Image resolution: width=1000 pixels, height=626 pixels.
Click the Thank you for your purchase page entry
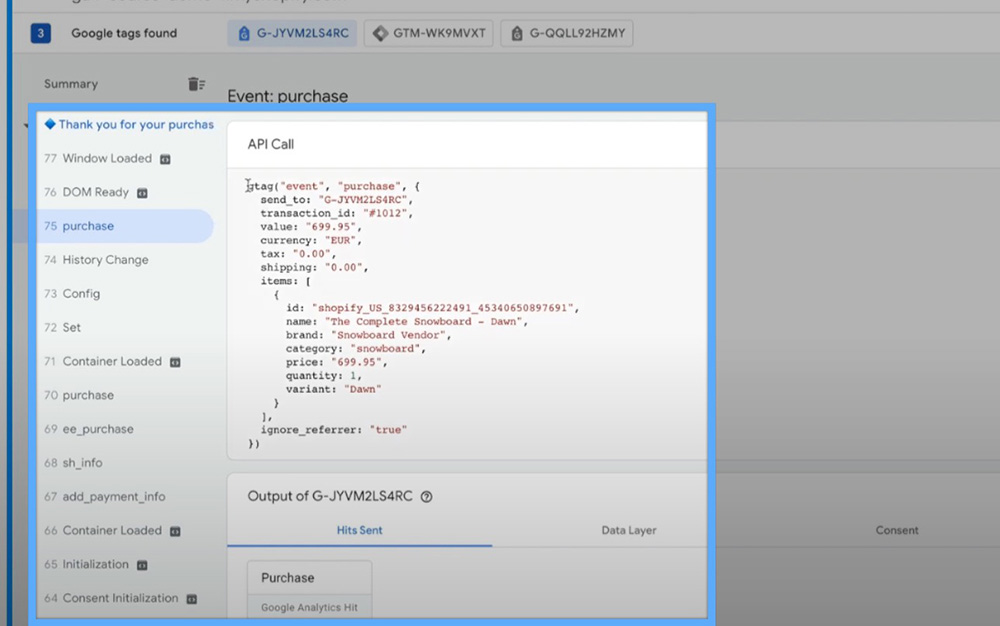point(129,124)
